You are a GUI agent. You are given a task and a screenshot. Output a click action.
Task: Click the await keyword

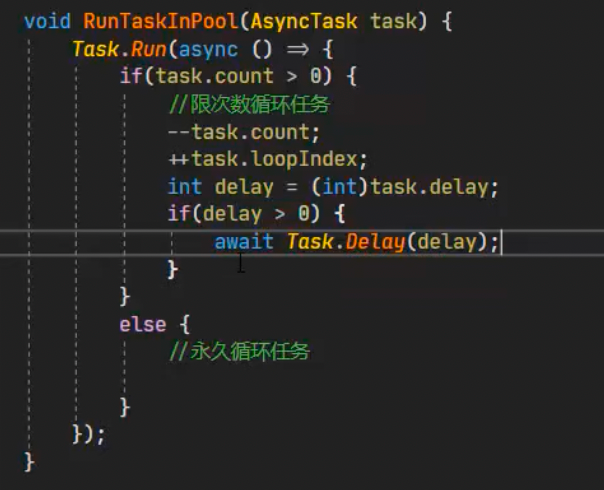pos(244,242)
